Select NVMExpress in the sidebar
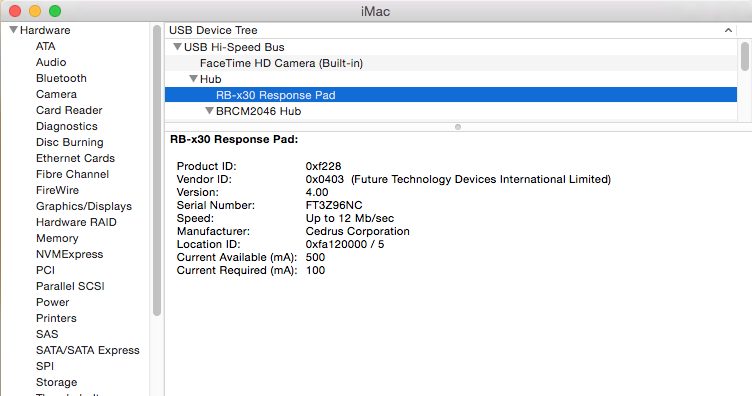The height and width of the screenshot is (396, 752). click(70, 254)
